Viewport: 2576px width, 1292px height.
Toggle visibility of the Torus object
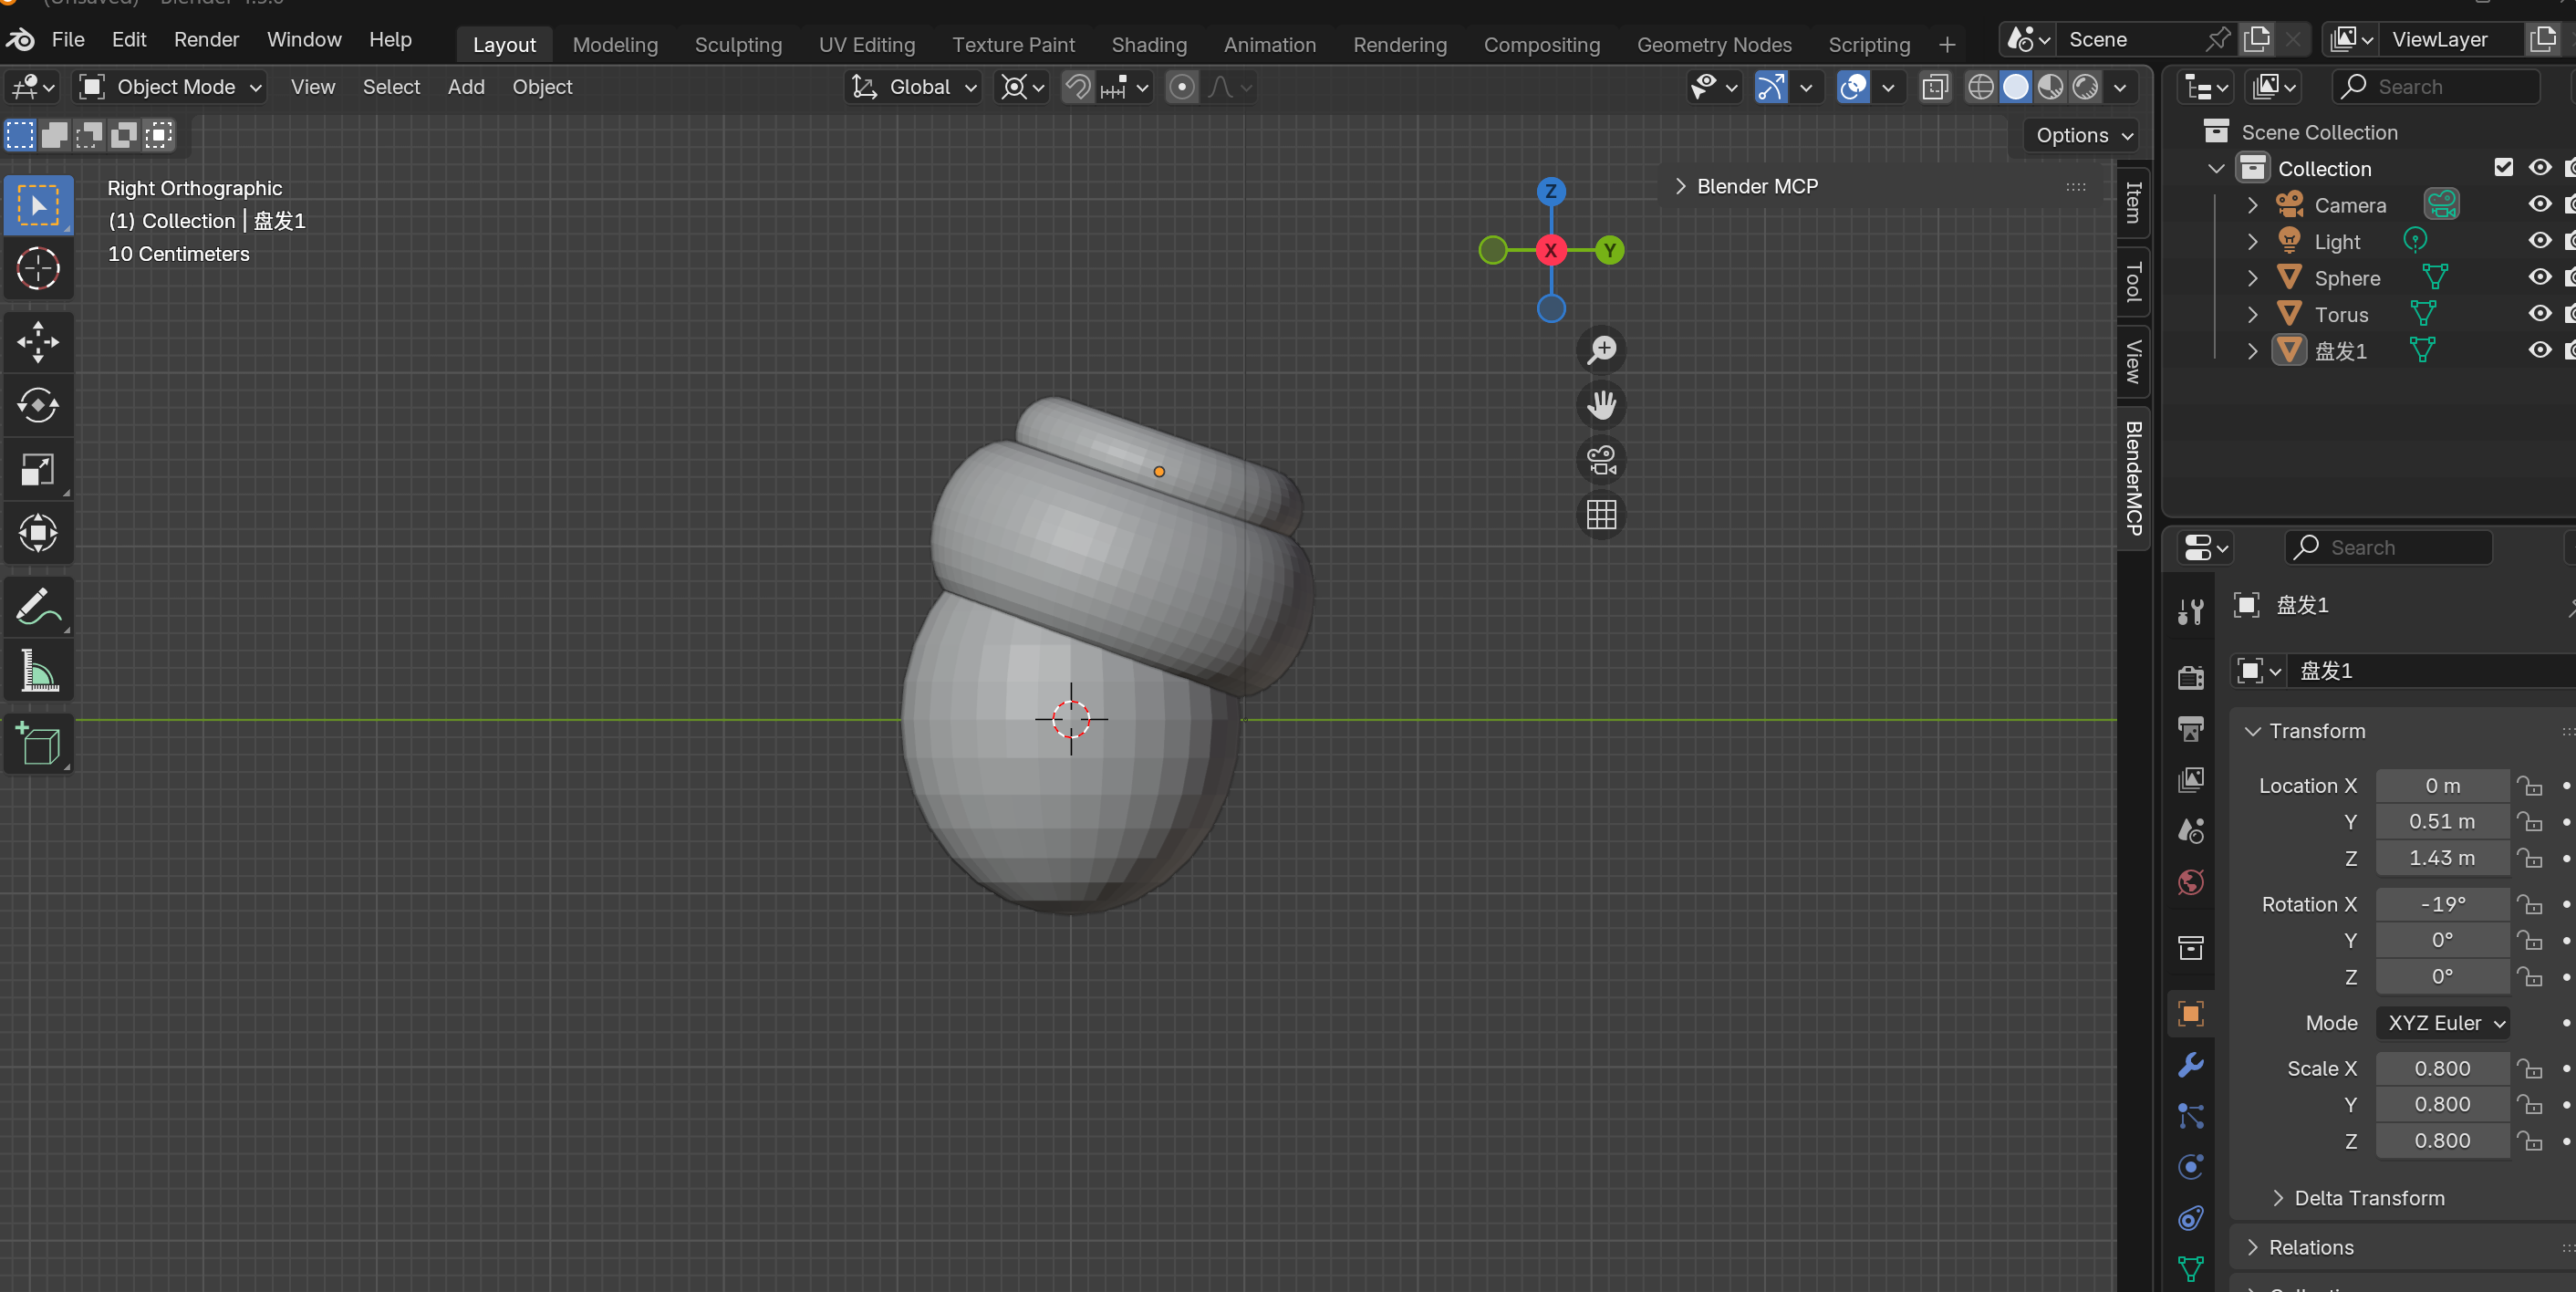(2539, 313)
